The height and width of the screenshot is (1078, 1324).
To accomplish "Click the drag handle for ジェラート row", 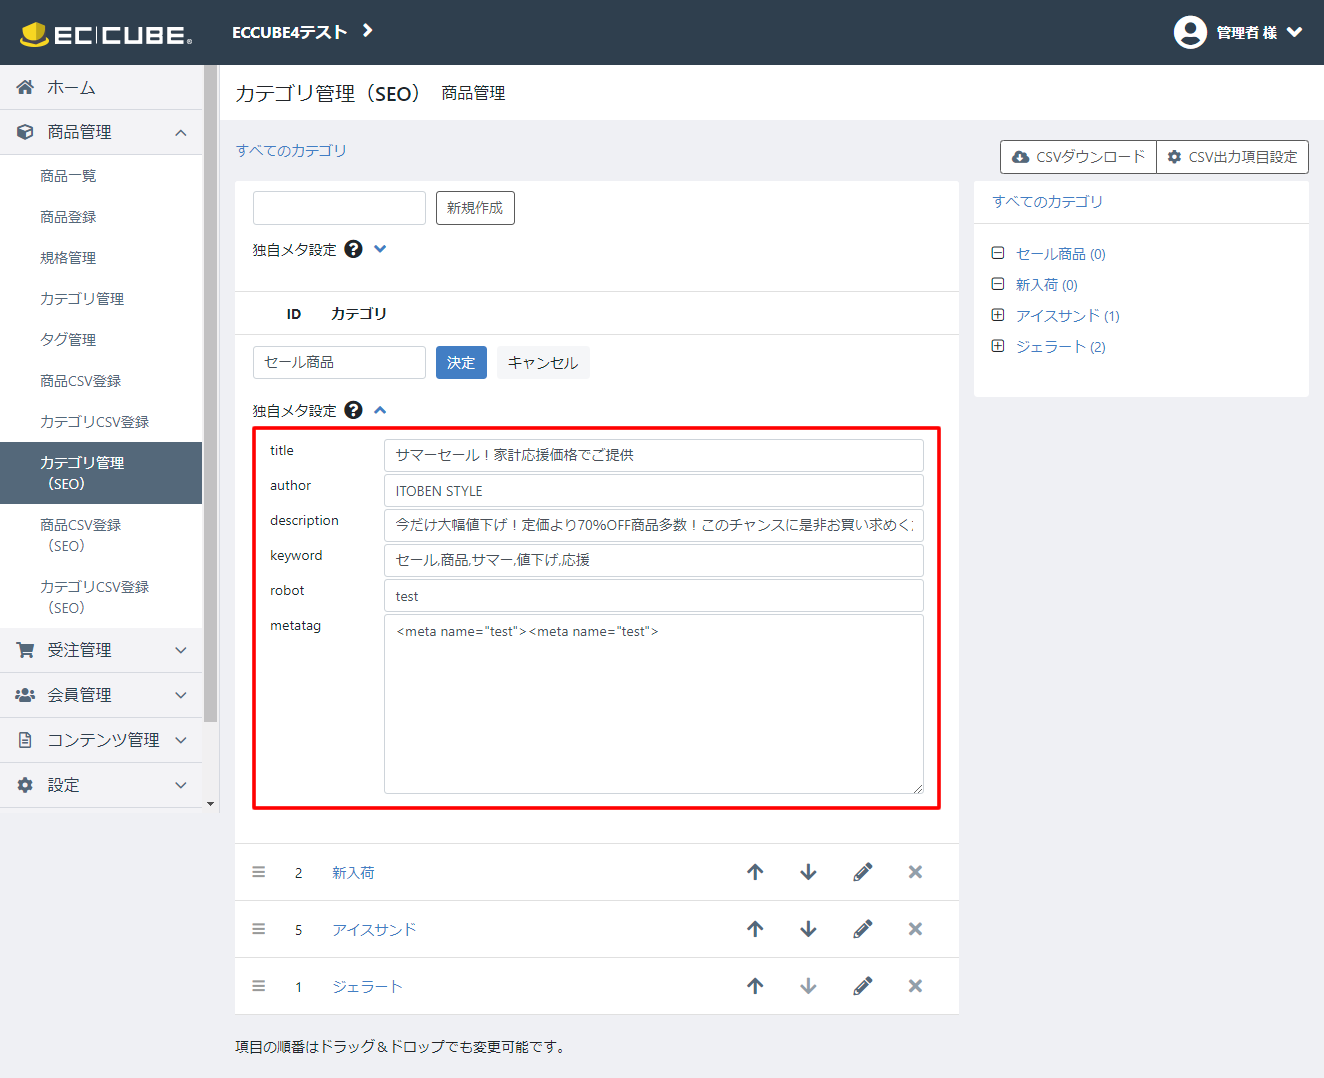I will pos(259,986).
